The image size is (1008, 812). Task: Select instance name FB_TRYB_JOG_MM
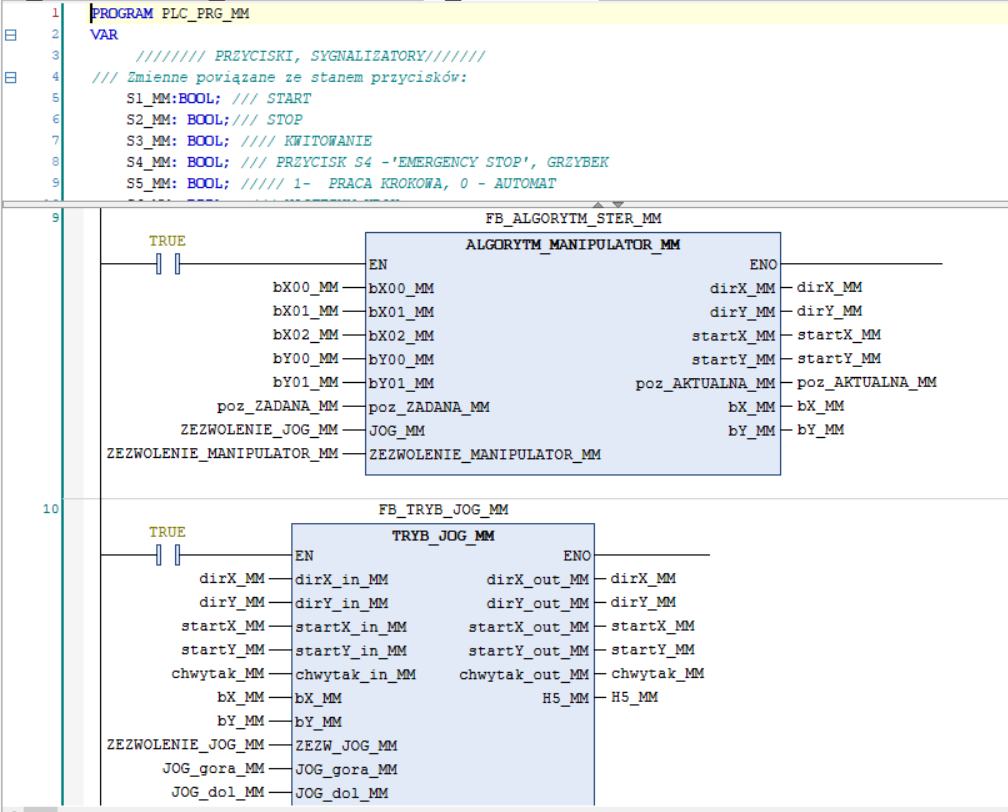click(444, 510)
